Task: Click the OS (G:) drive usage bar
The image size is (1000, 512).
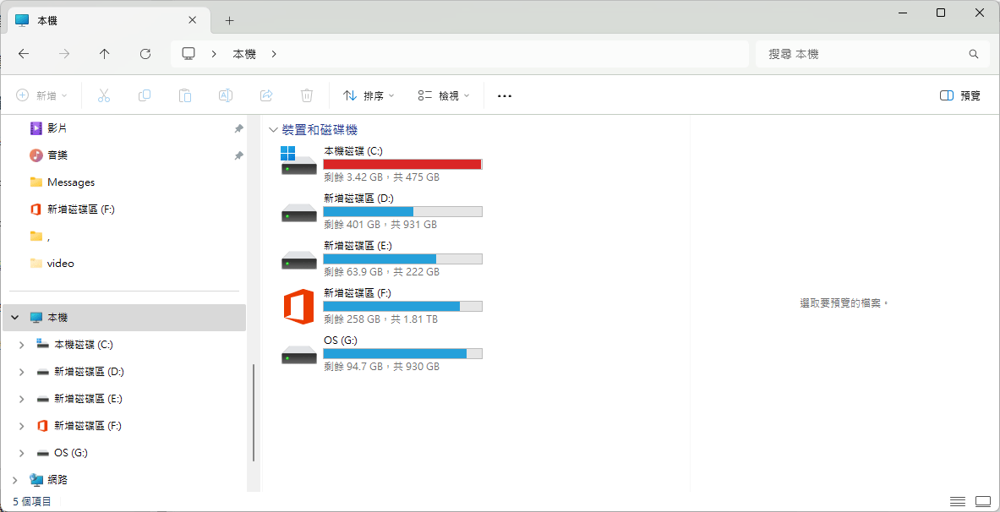Action: (402, 354)
